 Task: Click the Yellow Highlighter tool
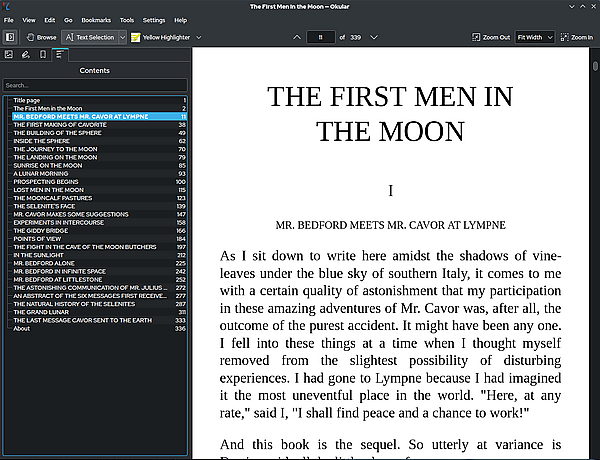pos(160,37)
